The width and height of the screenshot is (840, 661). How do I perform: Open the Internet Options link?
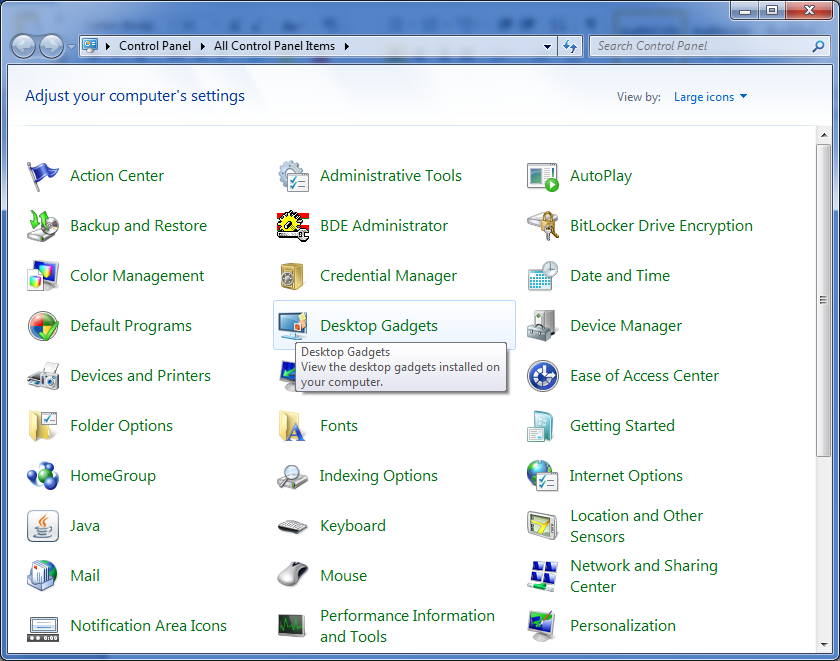pos(626,476)
